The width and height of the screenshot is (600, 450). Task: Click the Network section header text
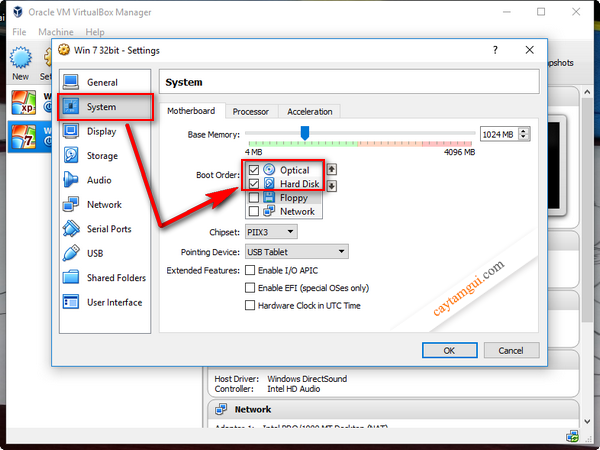(253, 409)
